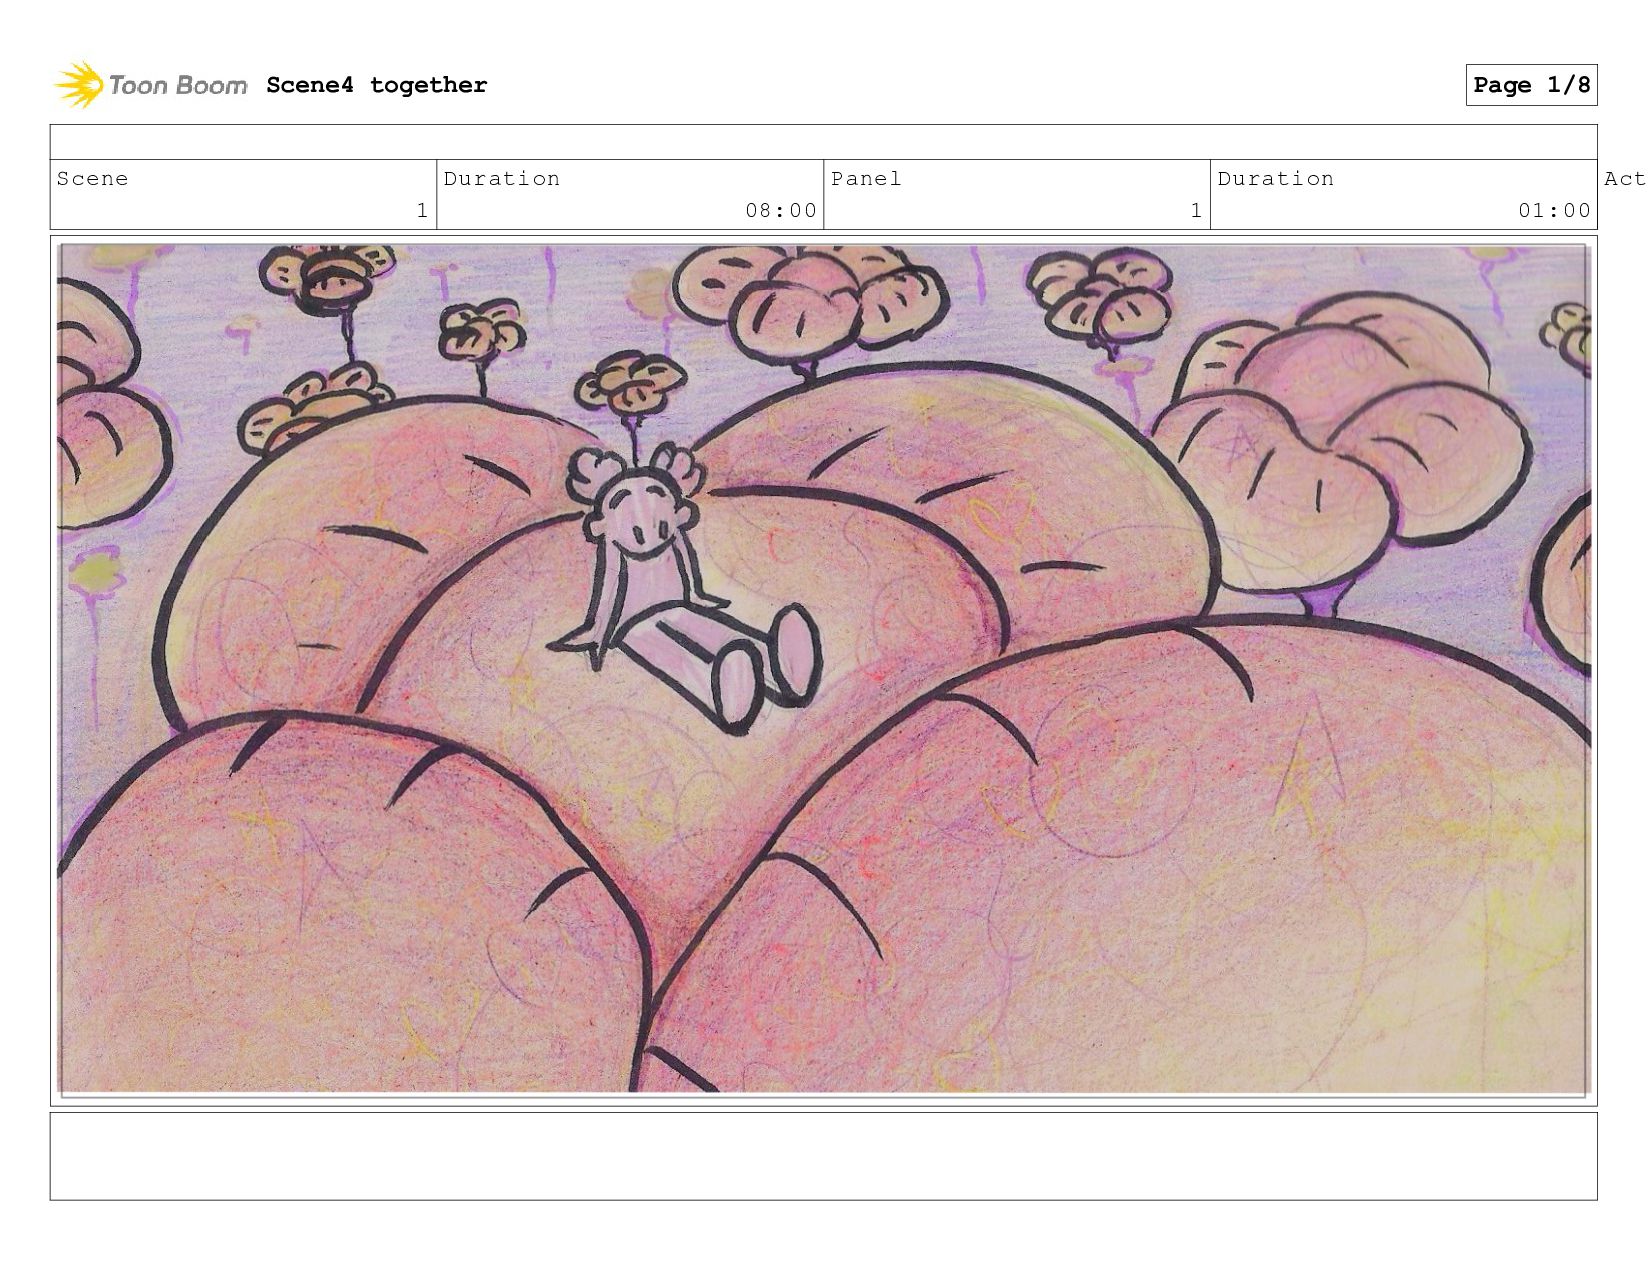Viewport: 1650px width, 1275px height.
Task: Select the 'Scene4 together' title text
Action: tap(377, 85)
